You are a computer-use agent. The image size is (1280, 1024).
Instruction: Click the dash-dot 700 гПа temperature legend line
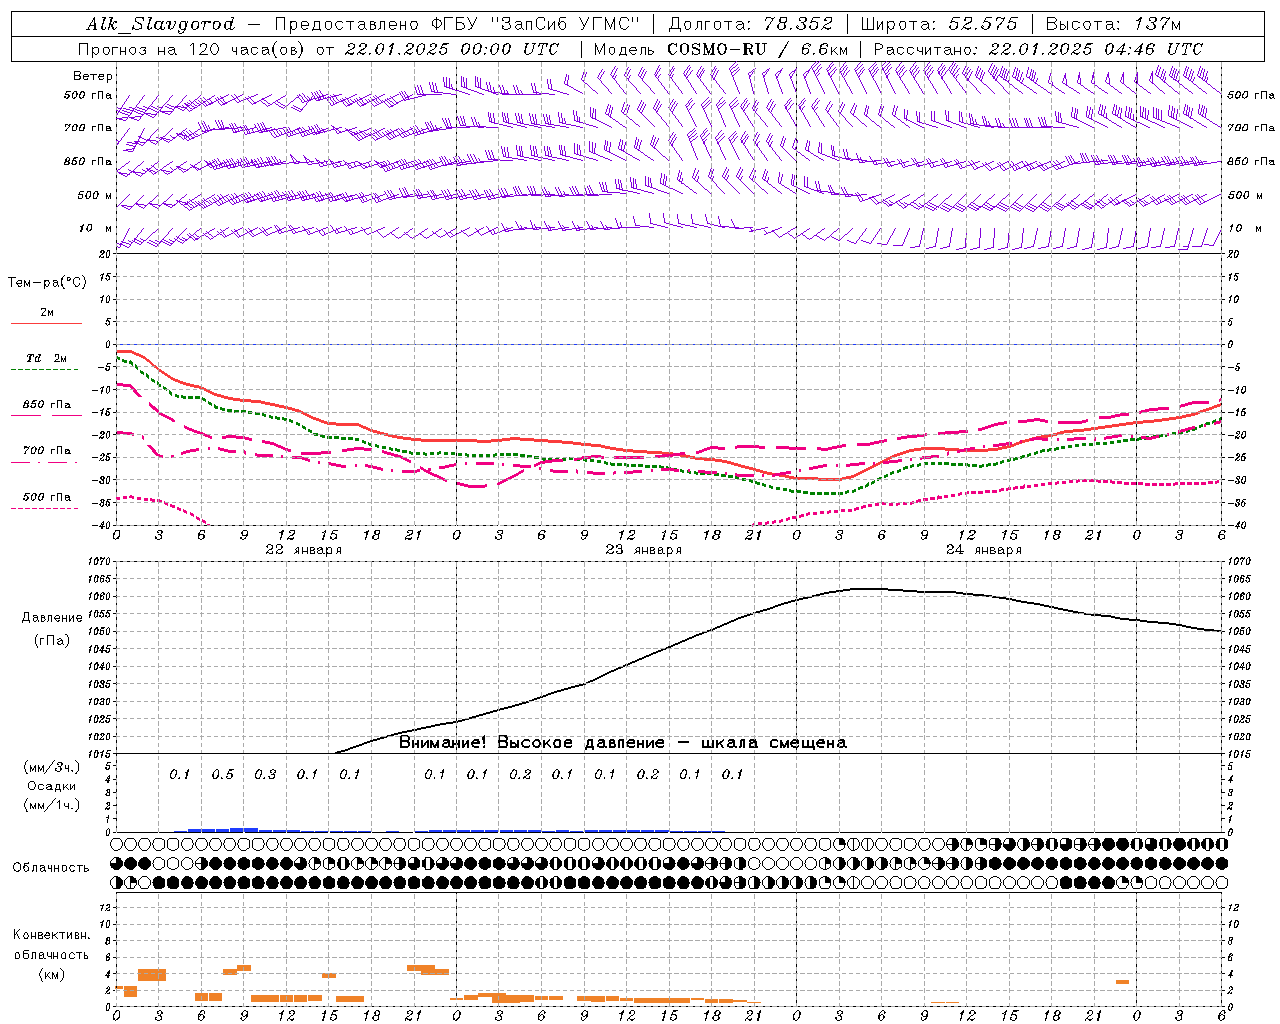click(x=46, y=462)
